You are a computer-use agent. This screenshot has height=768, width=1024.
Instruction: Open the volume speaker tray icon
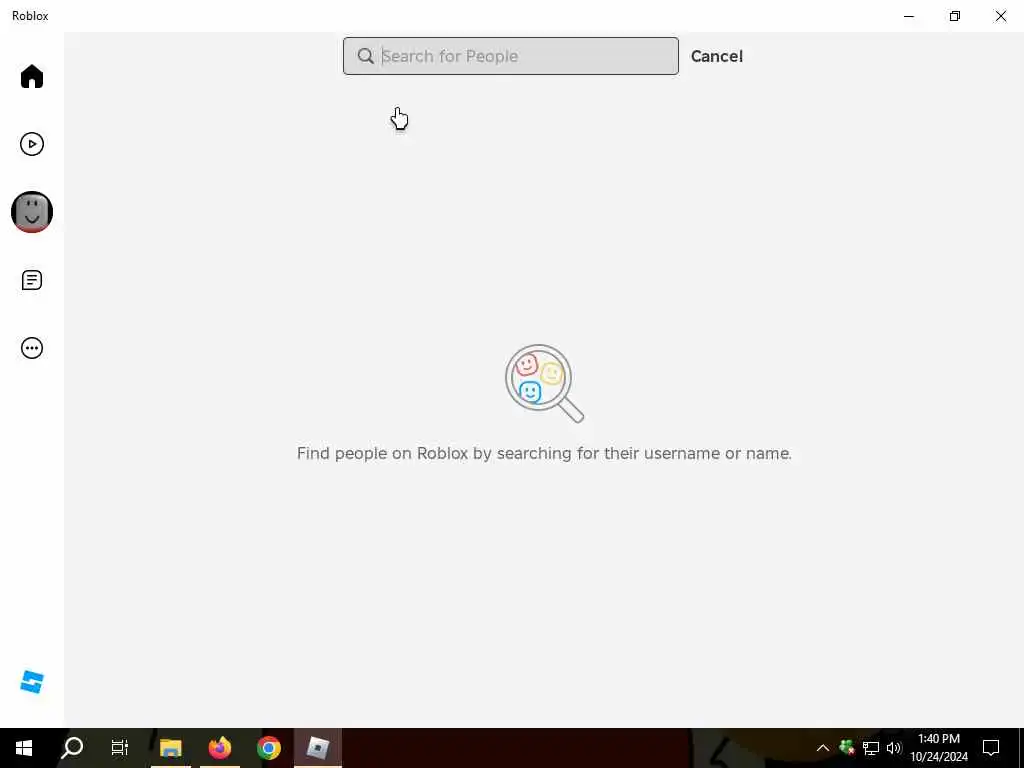pyautogui.click(x=893, y=748)
